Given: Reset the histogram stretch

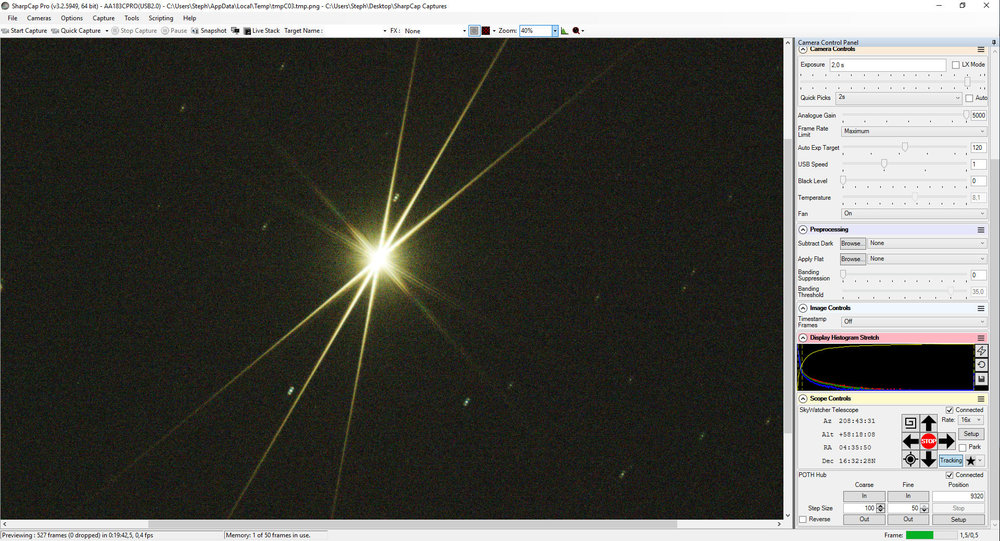Looking at the screenshot, I should pyautogui.click(x=981, y=365).
